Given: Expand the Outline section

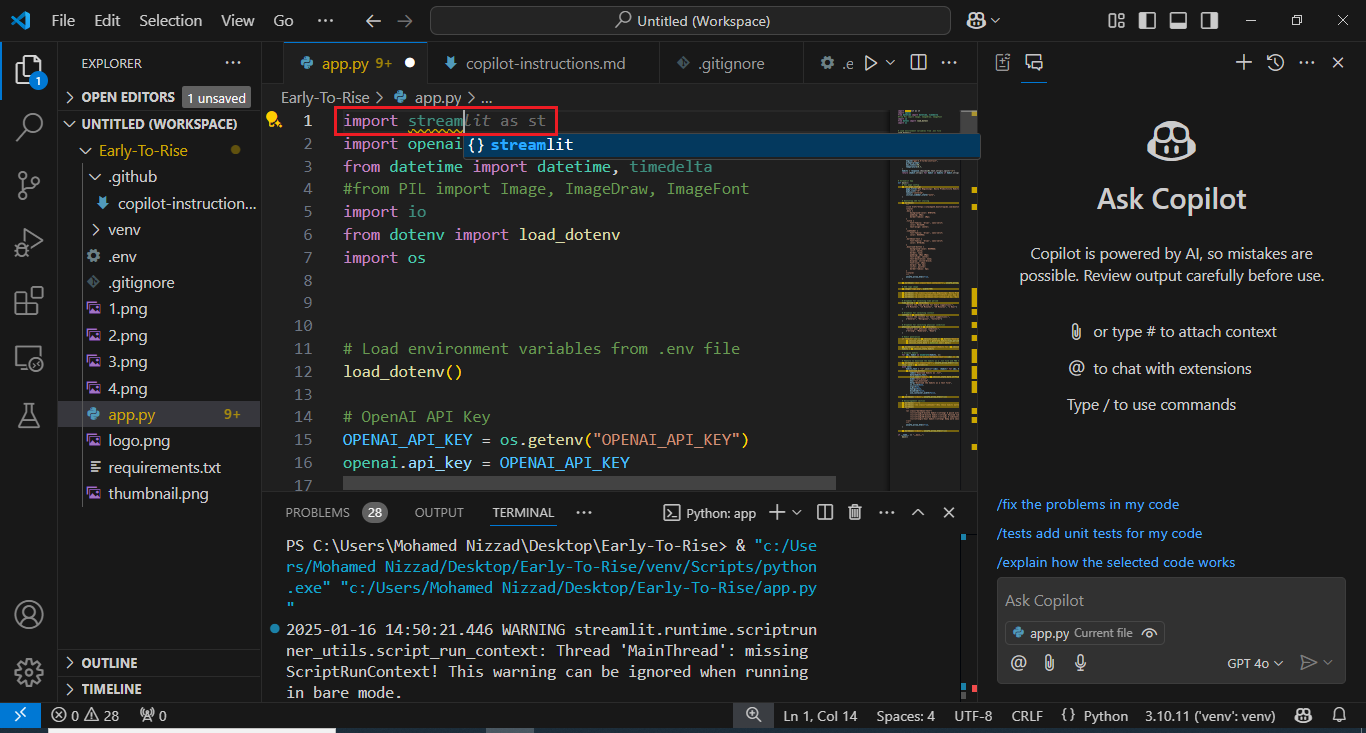Looking at the screenshot, I should [x=158, y=663].
